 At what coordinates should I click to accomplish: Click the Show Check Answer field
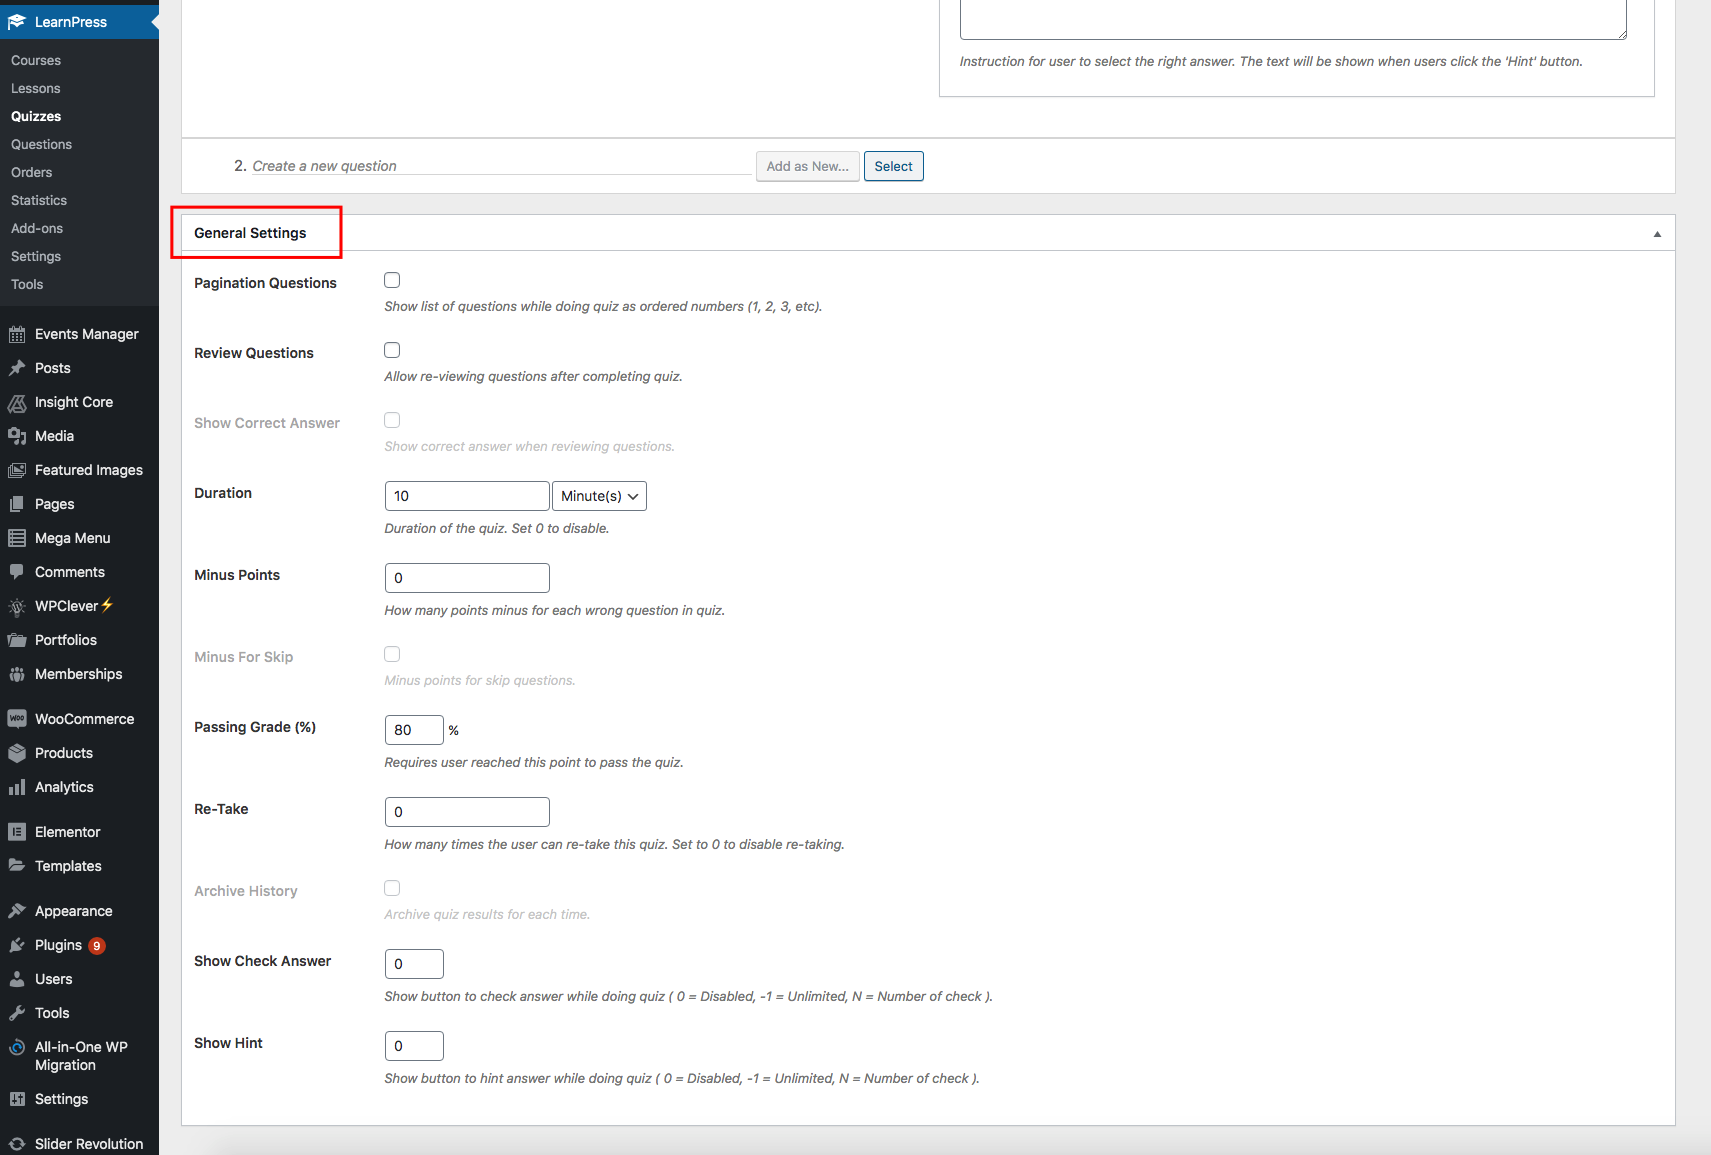(414, 964)
